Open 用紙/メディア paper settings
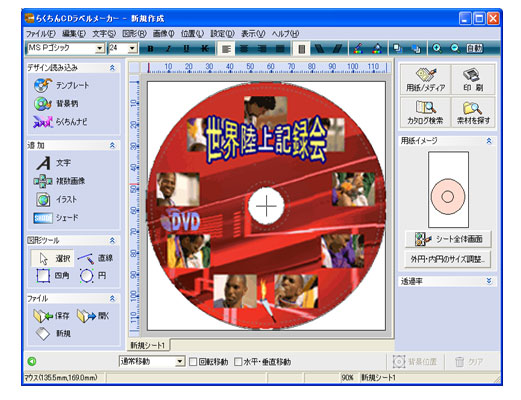This screenshot has width=521, height=400. (x=425, y=79)
